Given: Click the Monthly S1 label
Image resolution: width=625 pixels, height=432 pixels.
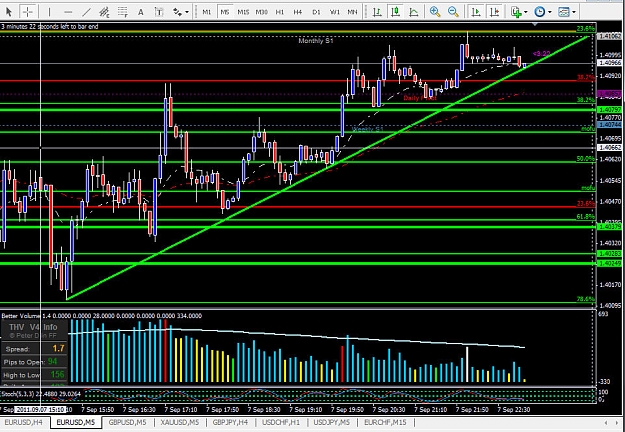Looking at the screenshot, I should (x=316, y=41).
